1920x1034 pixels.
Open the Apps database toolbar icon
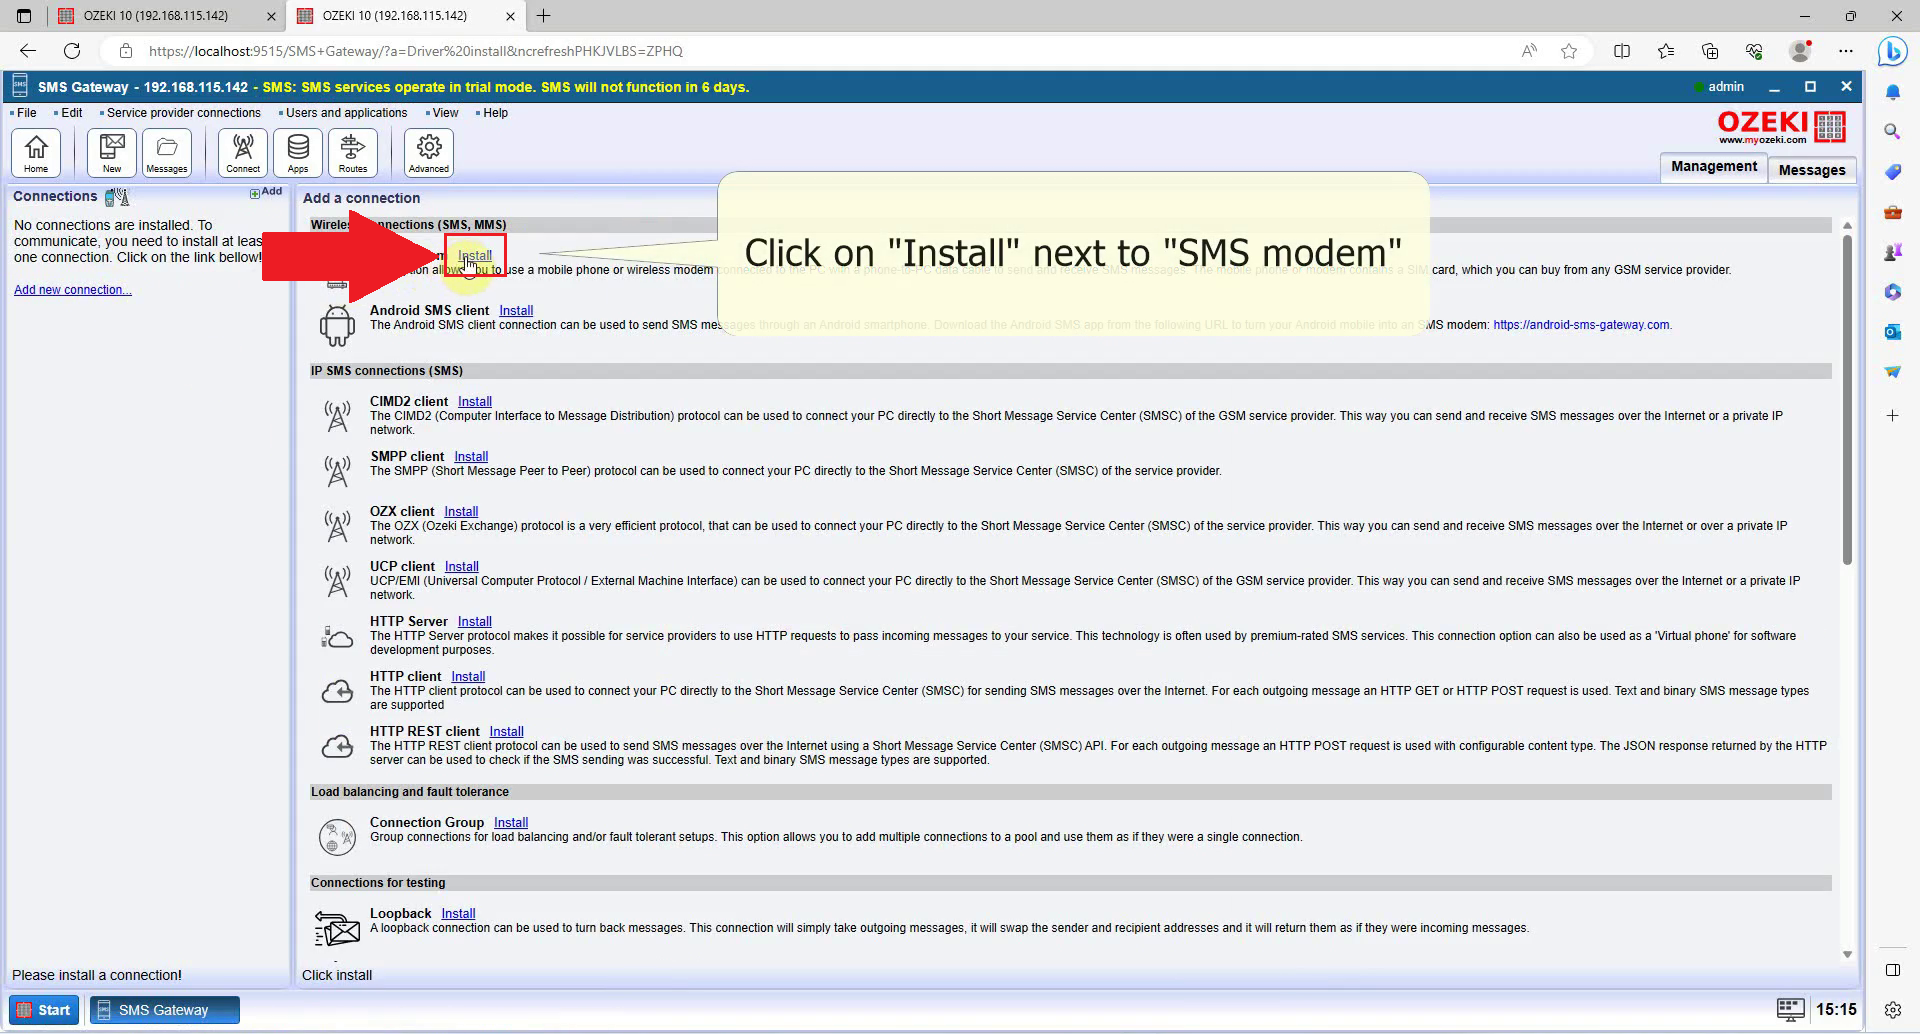[298, 153]
